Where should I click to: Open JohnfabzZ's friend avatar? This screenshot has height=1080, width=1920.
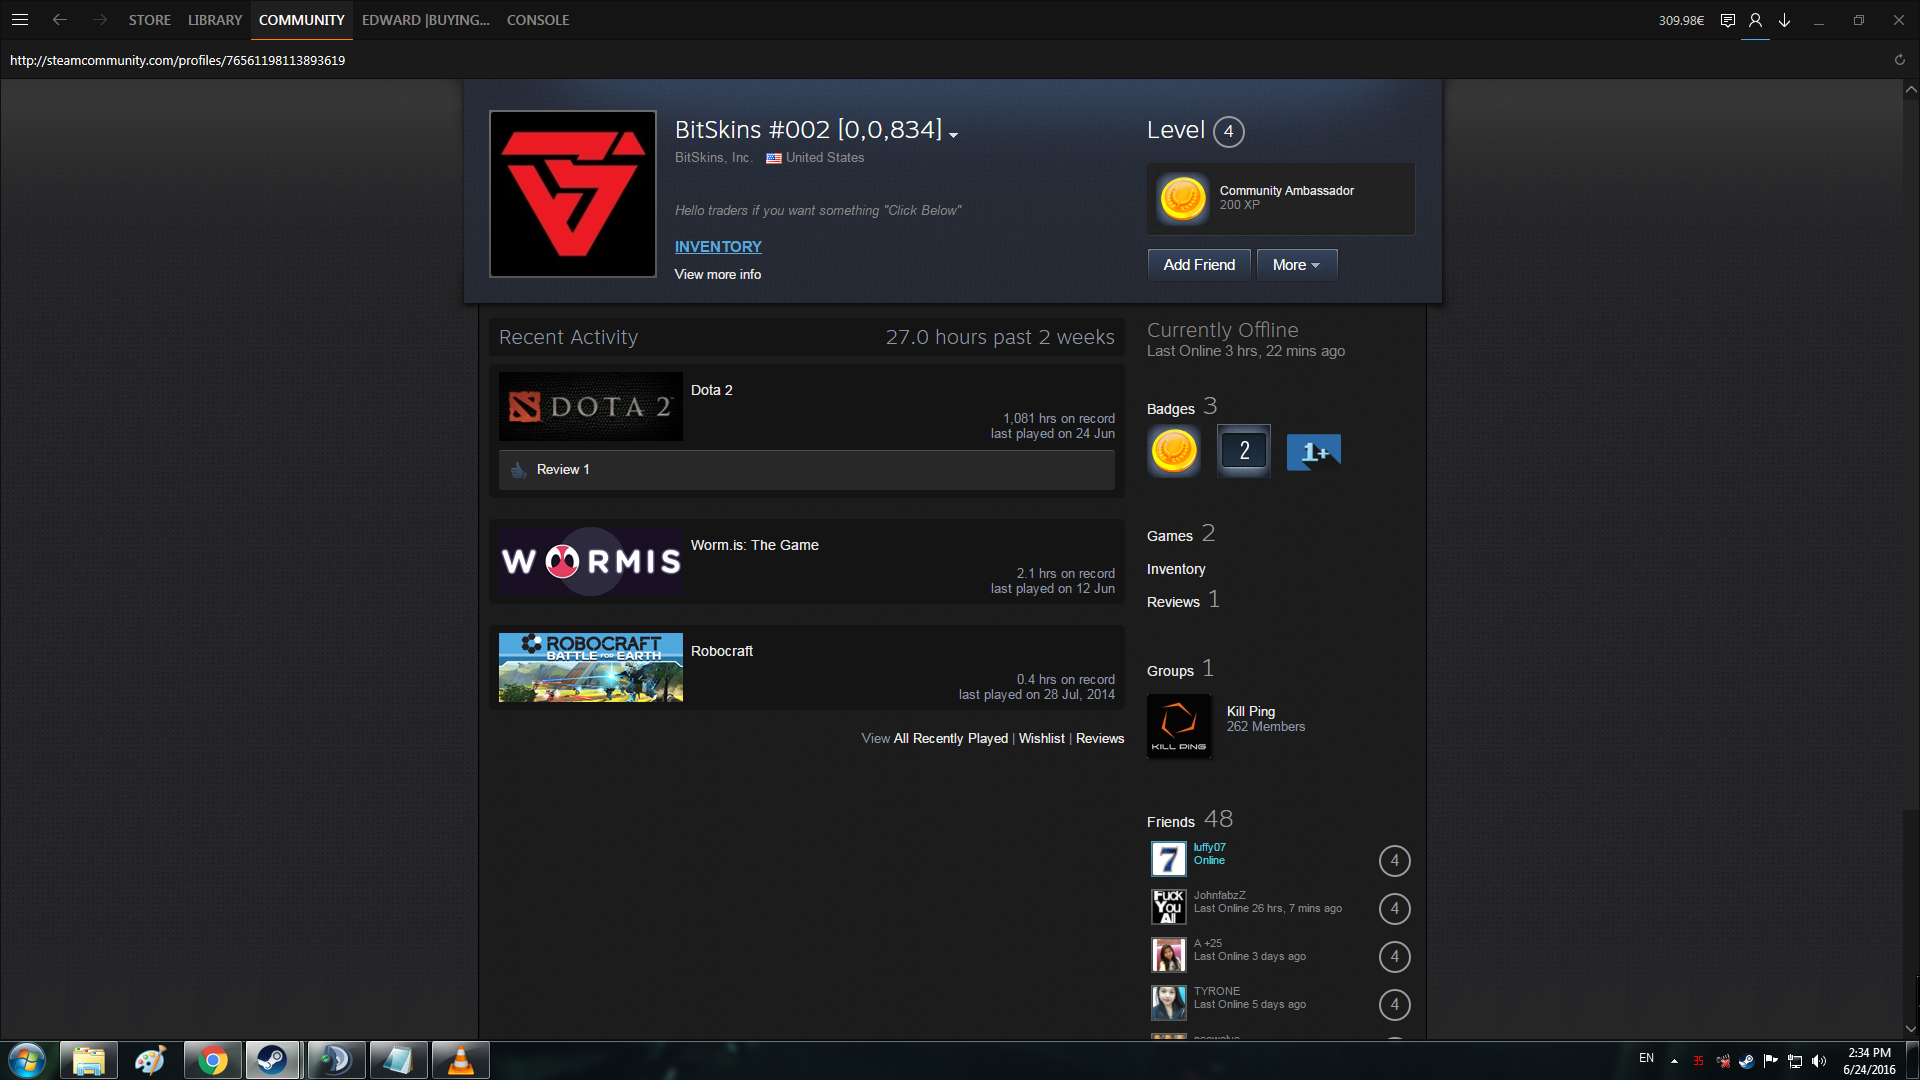(x=1168, y=907)
